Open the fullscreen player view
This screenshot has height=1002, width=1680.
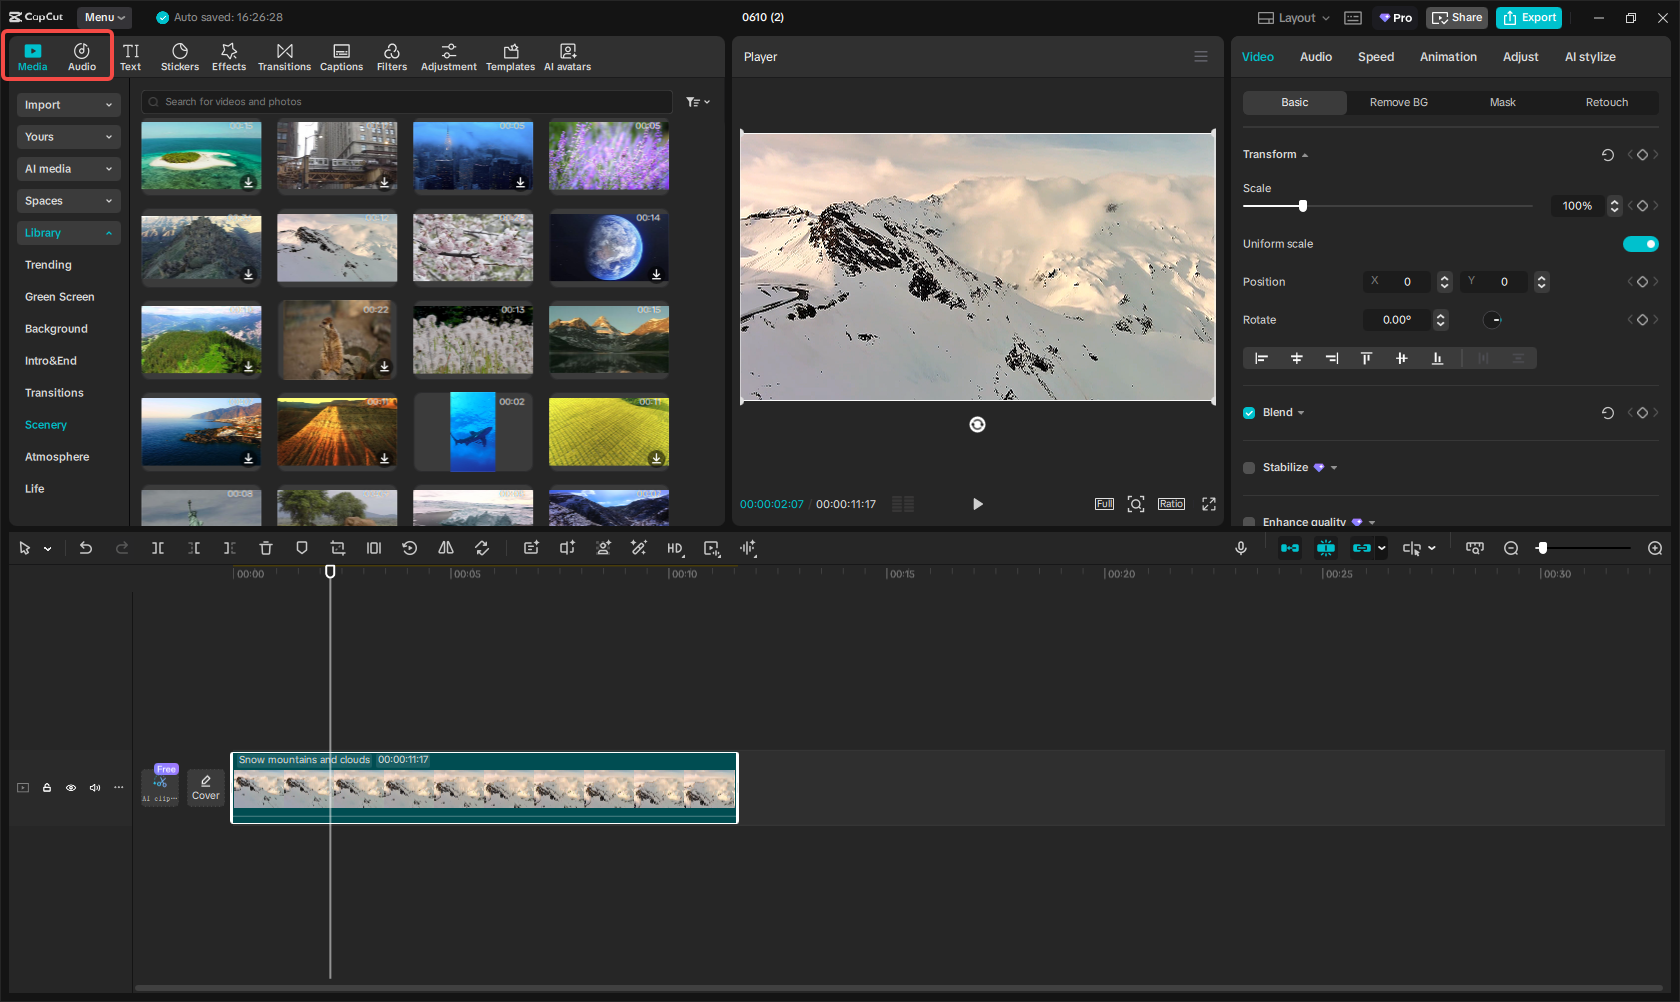(x=1209, y=504)
